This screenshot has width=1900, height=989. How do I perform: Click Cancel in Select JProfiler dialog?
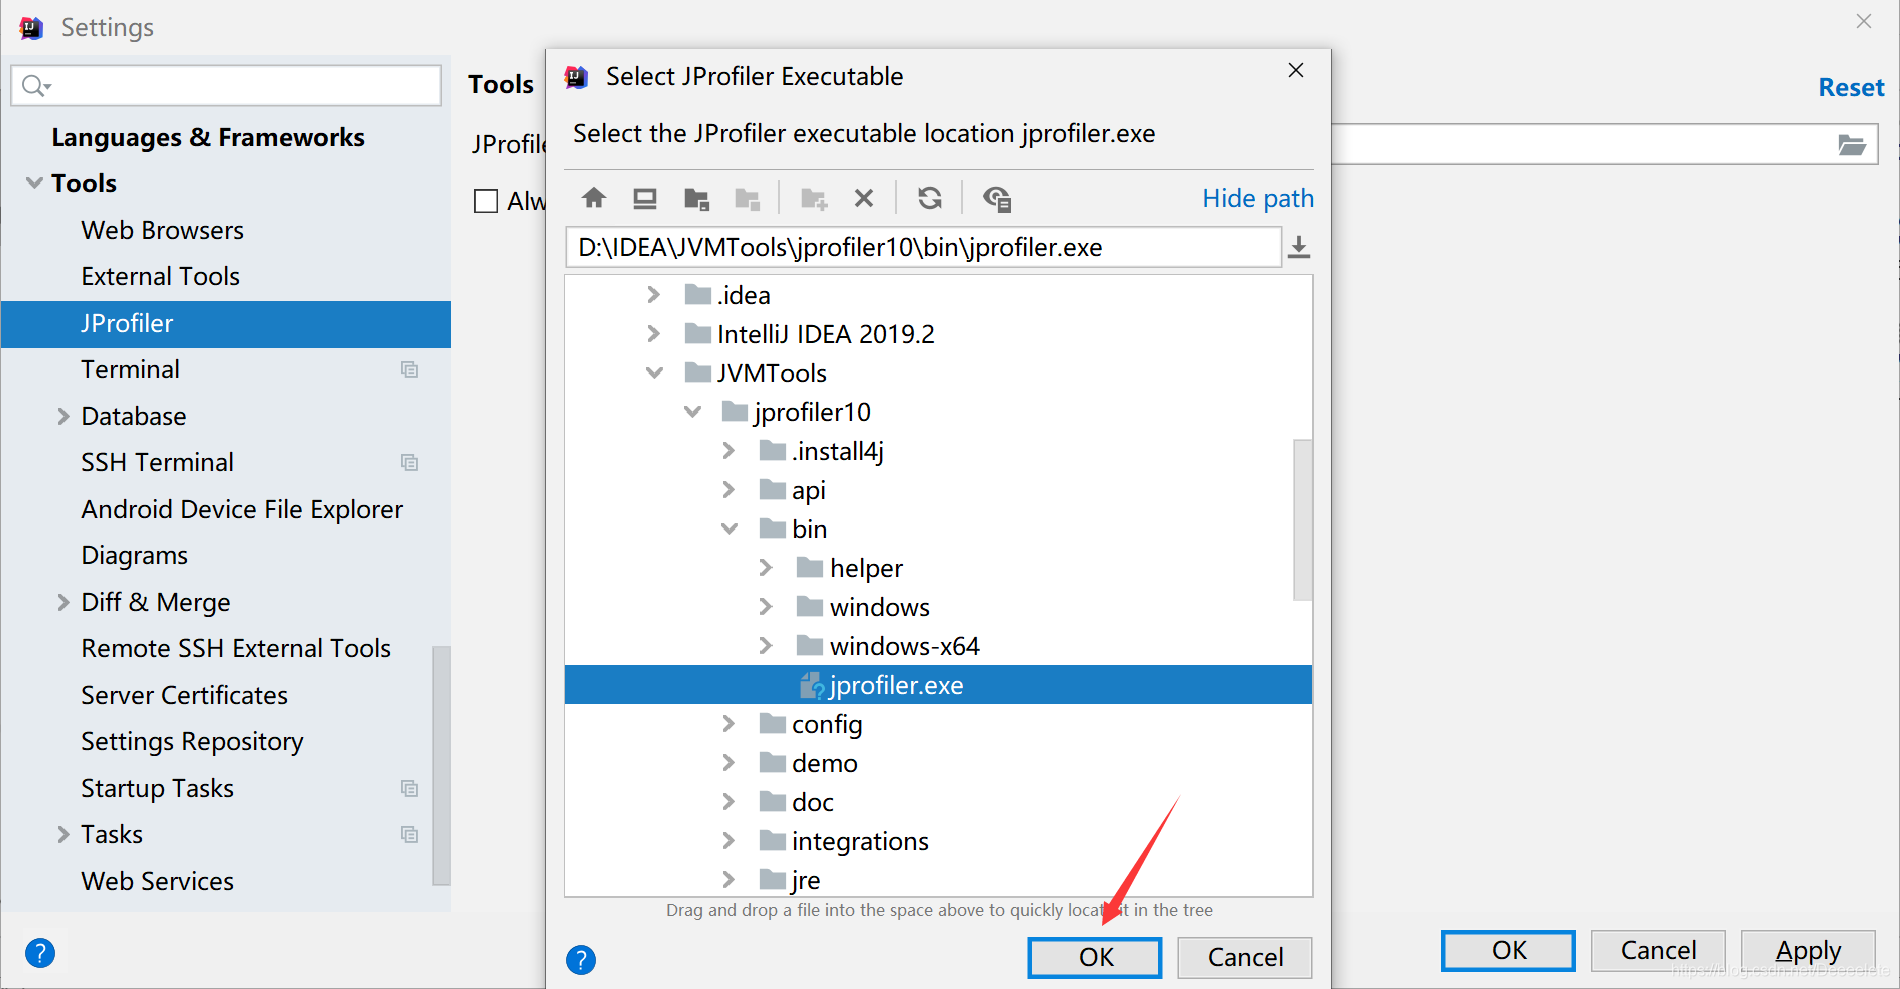coord(1245,957)
